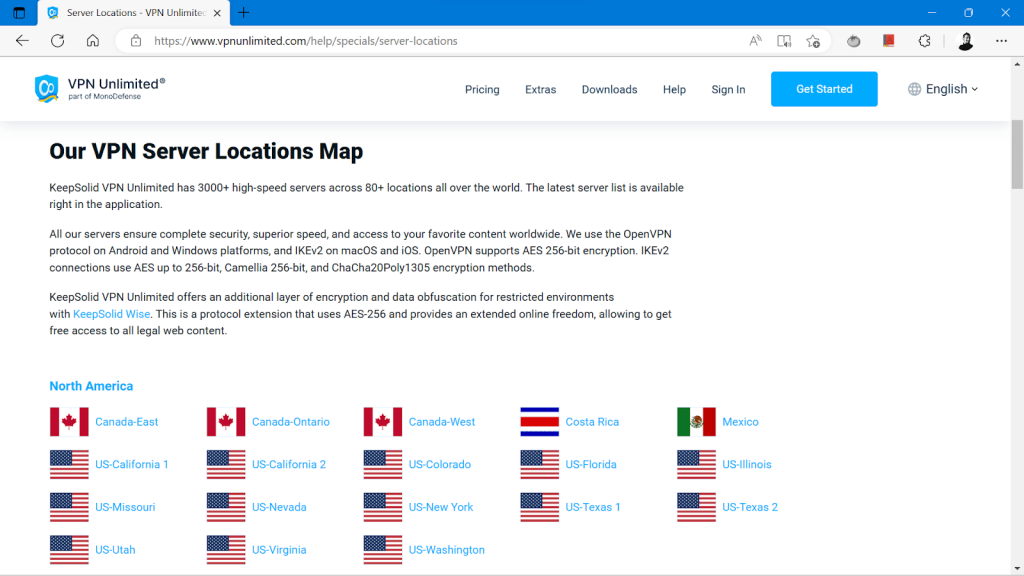Reload the page with refresh icon
This screenshot has height=576, width=1024.
(x=57, y=40)
